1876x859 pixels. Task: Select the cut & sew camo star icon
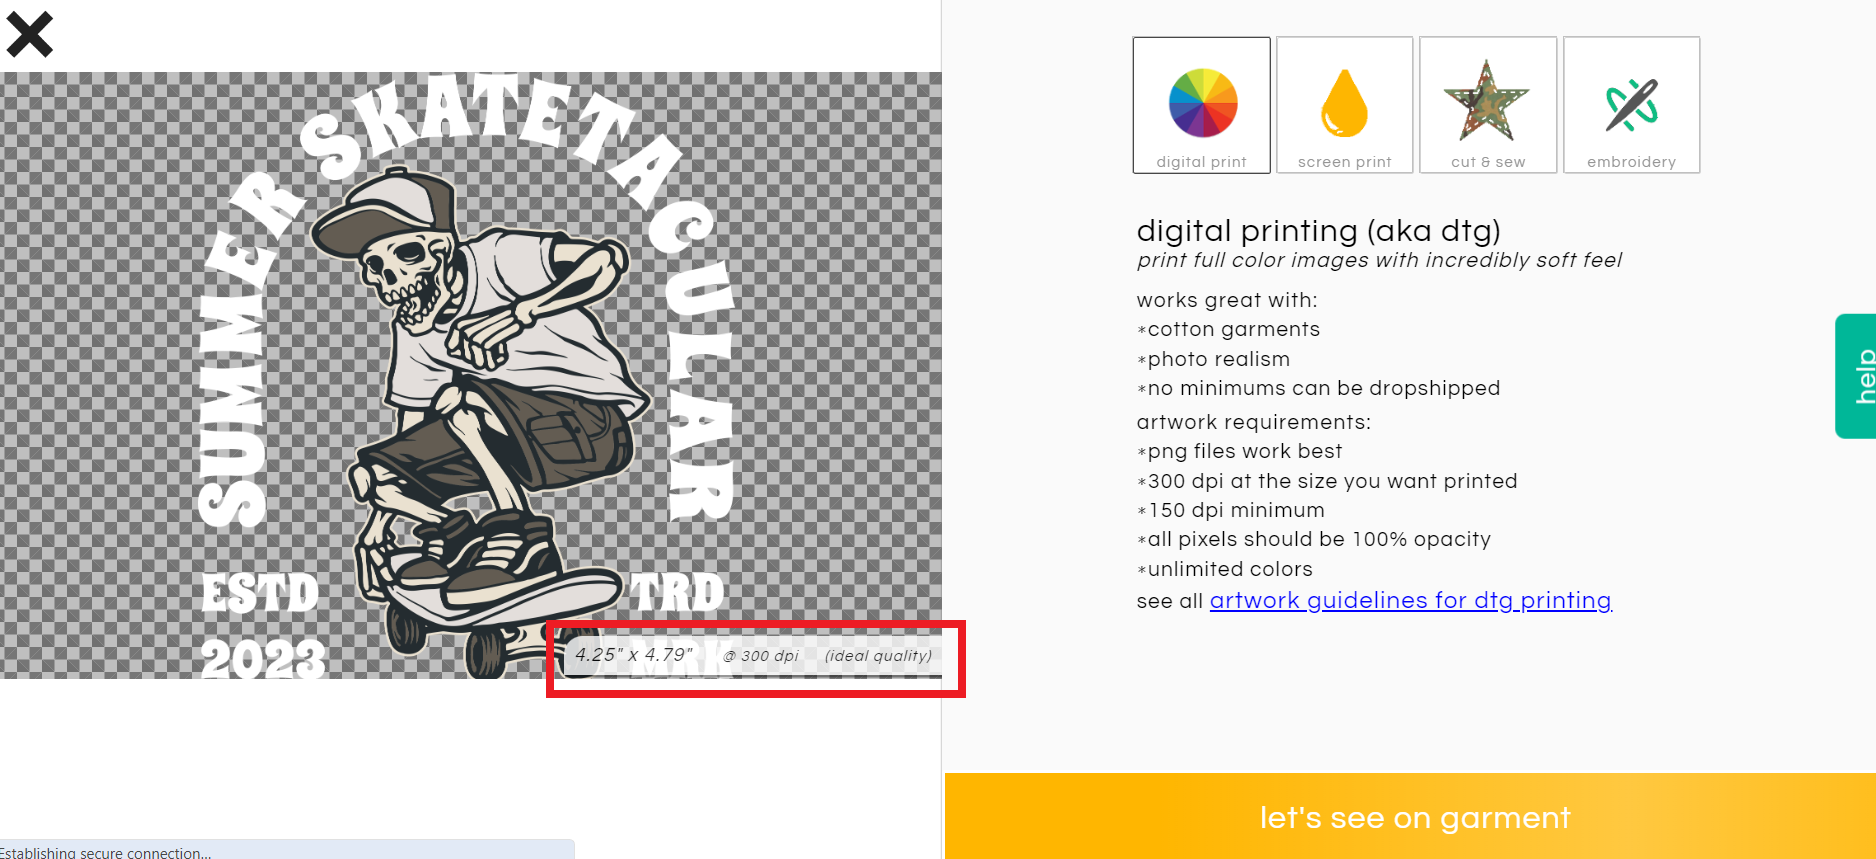[x=1487, y=100]
